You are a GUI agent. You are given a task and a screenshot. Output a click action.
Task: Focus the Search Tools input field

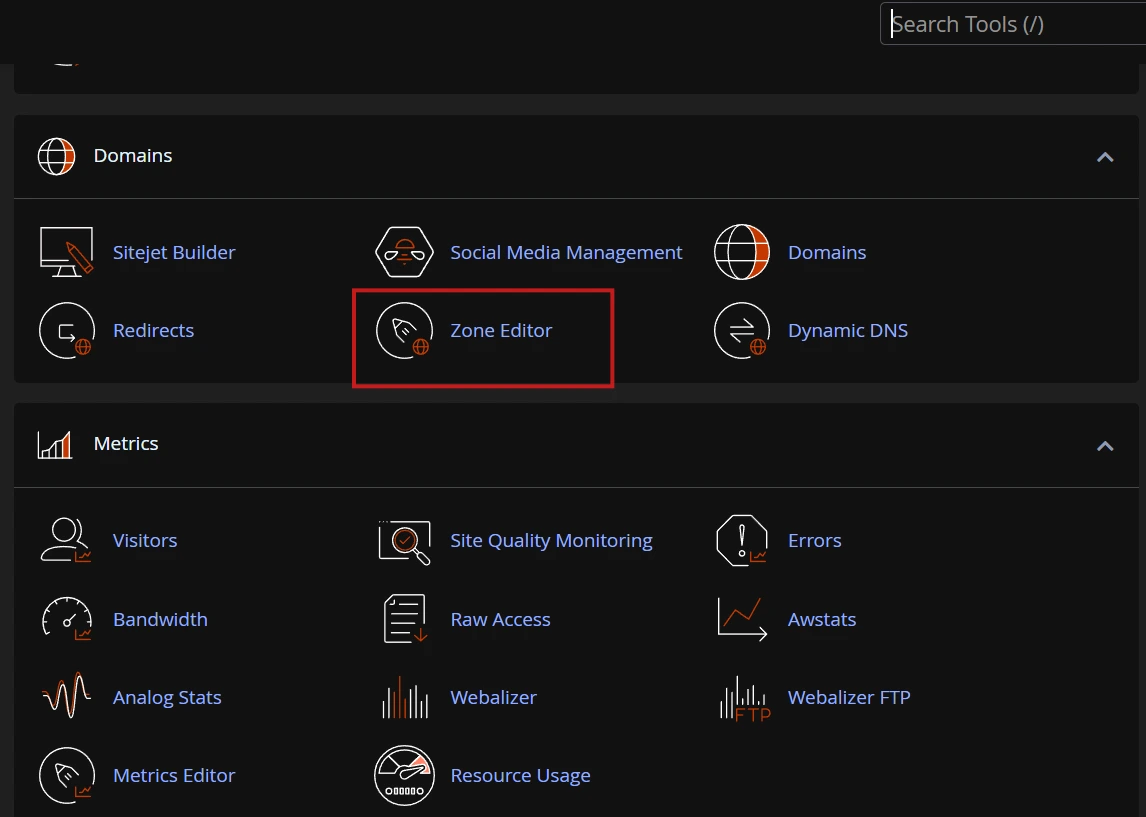pos(1013,24)
